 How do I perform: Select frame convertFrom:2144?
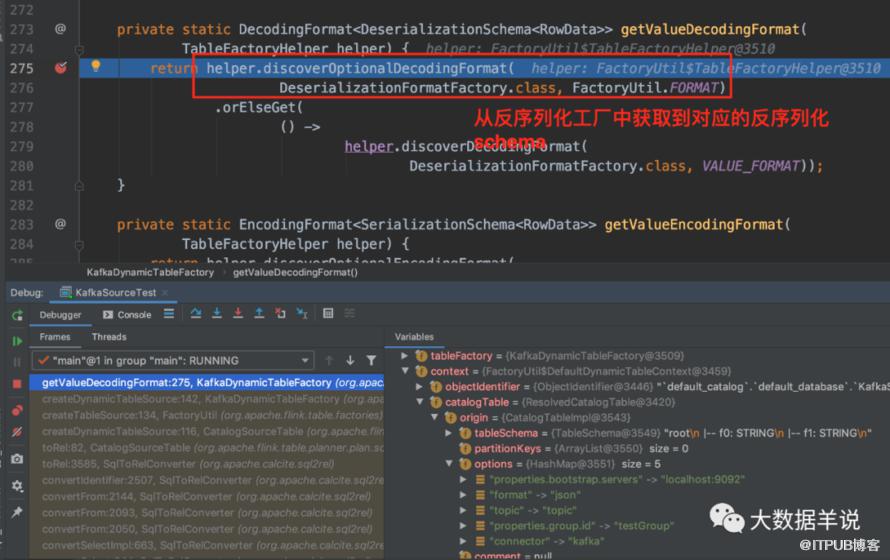[207, 496]
